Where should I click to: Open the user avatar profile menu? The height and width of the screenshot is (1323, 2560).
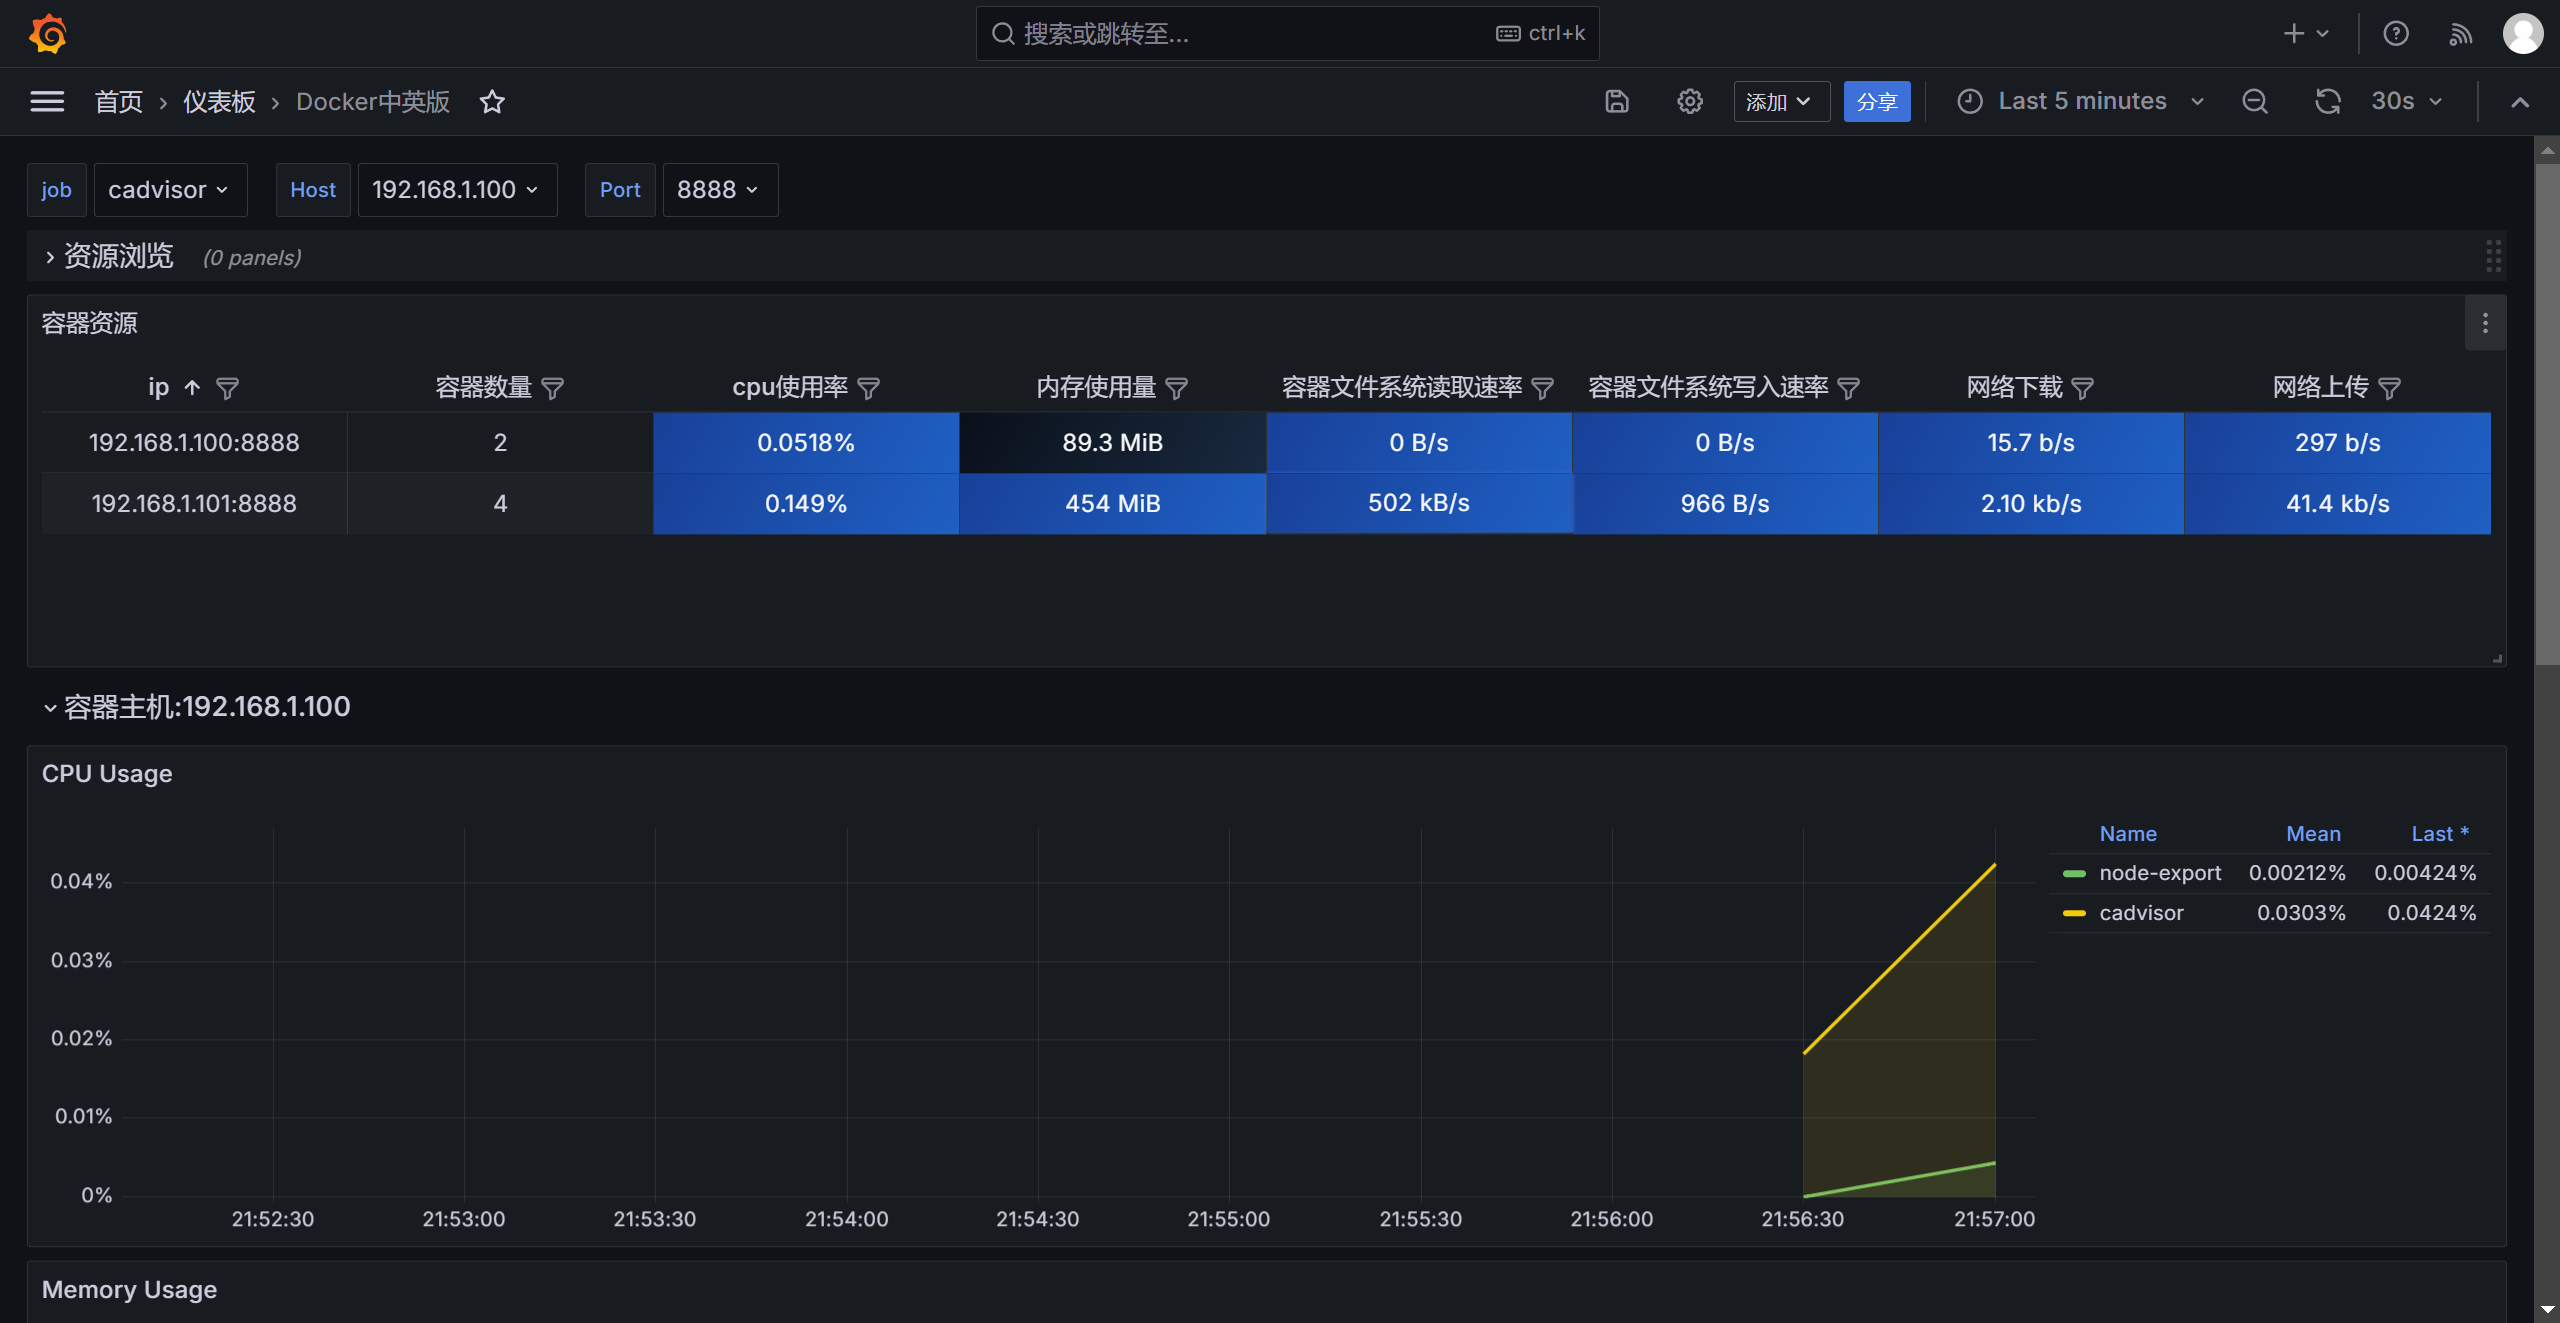click(x=2523, y=34)
